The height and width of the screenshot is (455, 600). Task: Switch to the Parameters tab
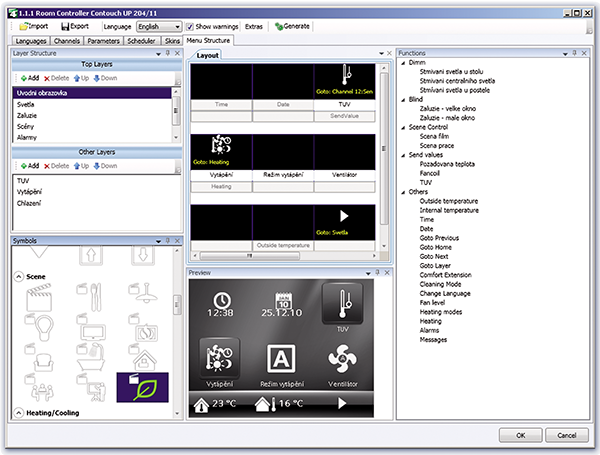(x=103, y=41)
